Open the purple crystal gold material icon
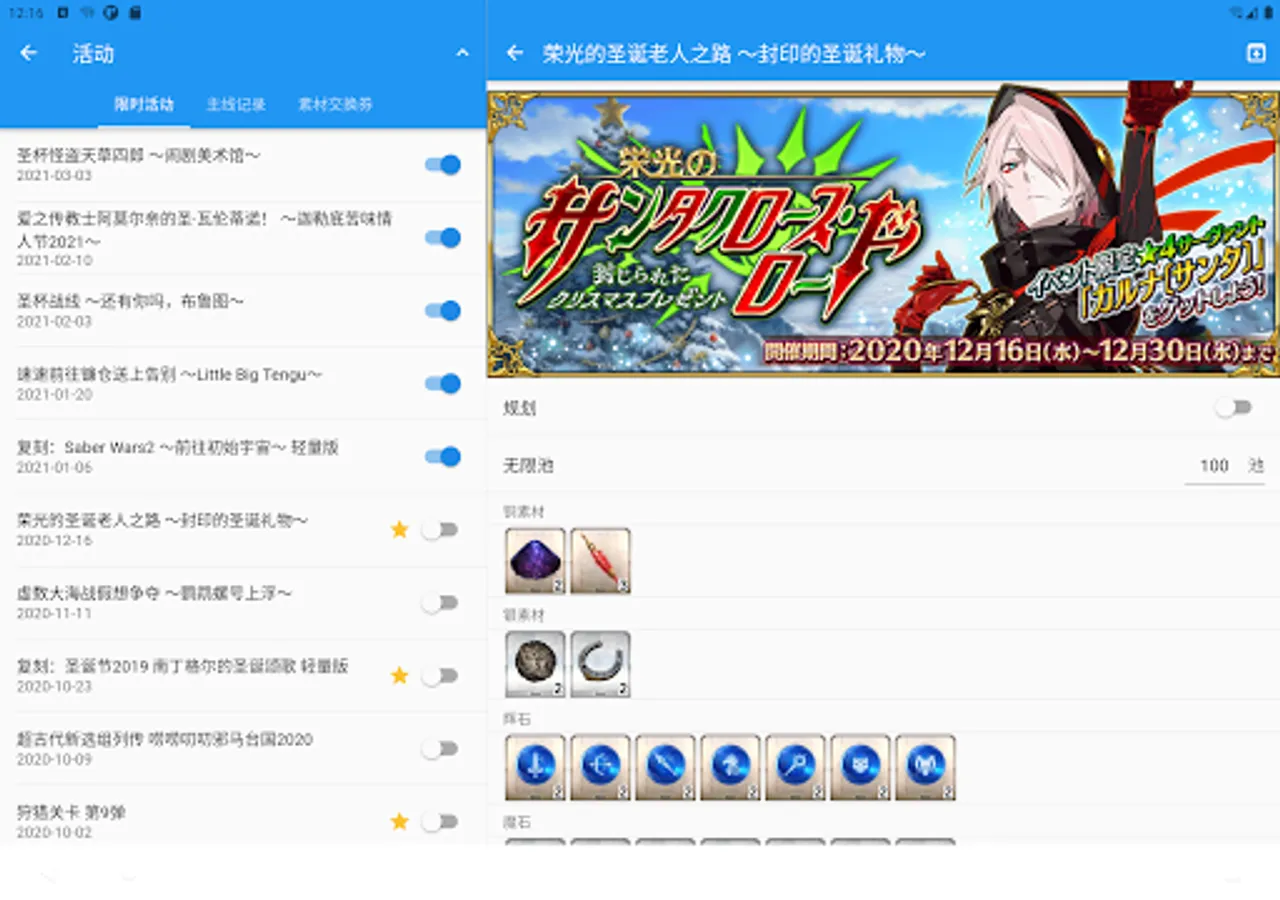 click(x=535, y=561)
